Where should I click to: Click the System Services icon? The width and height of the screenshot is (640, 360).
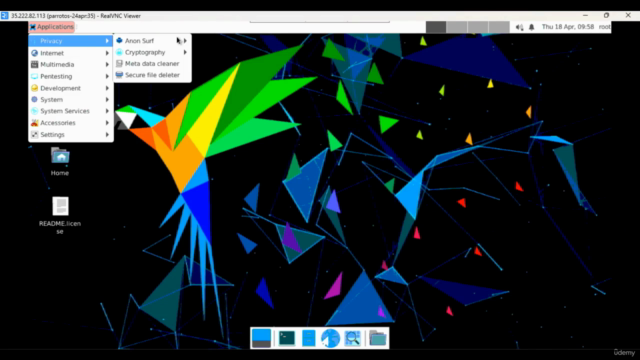click(x=34, y=111)
